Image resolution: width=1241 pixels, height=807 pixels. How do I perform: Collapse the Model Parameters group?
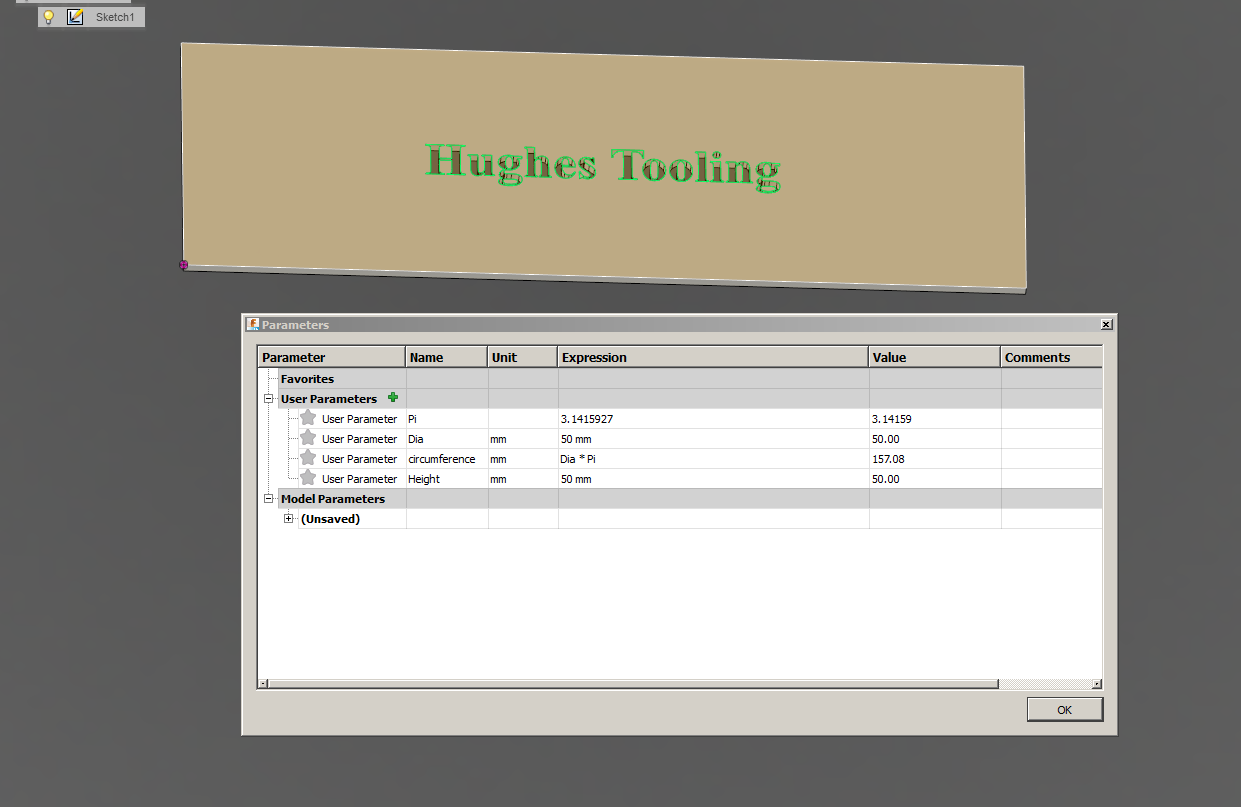[268, 498]
